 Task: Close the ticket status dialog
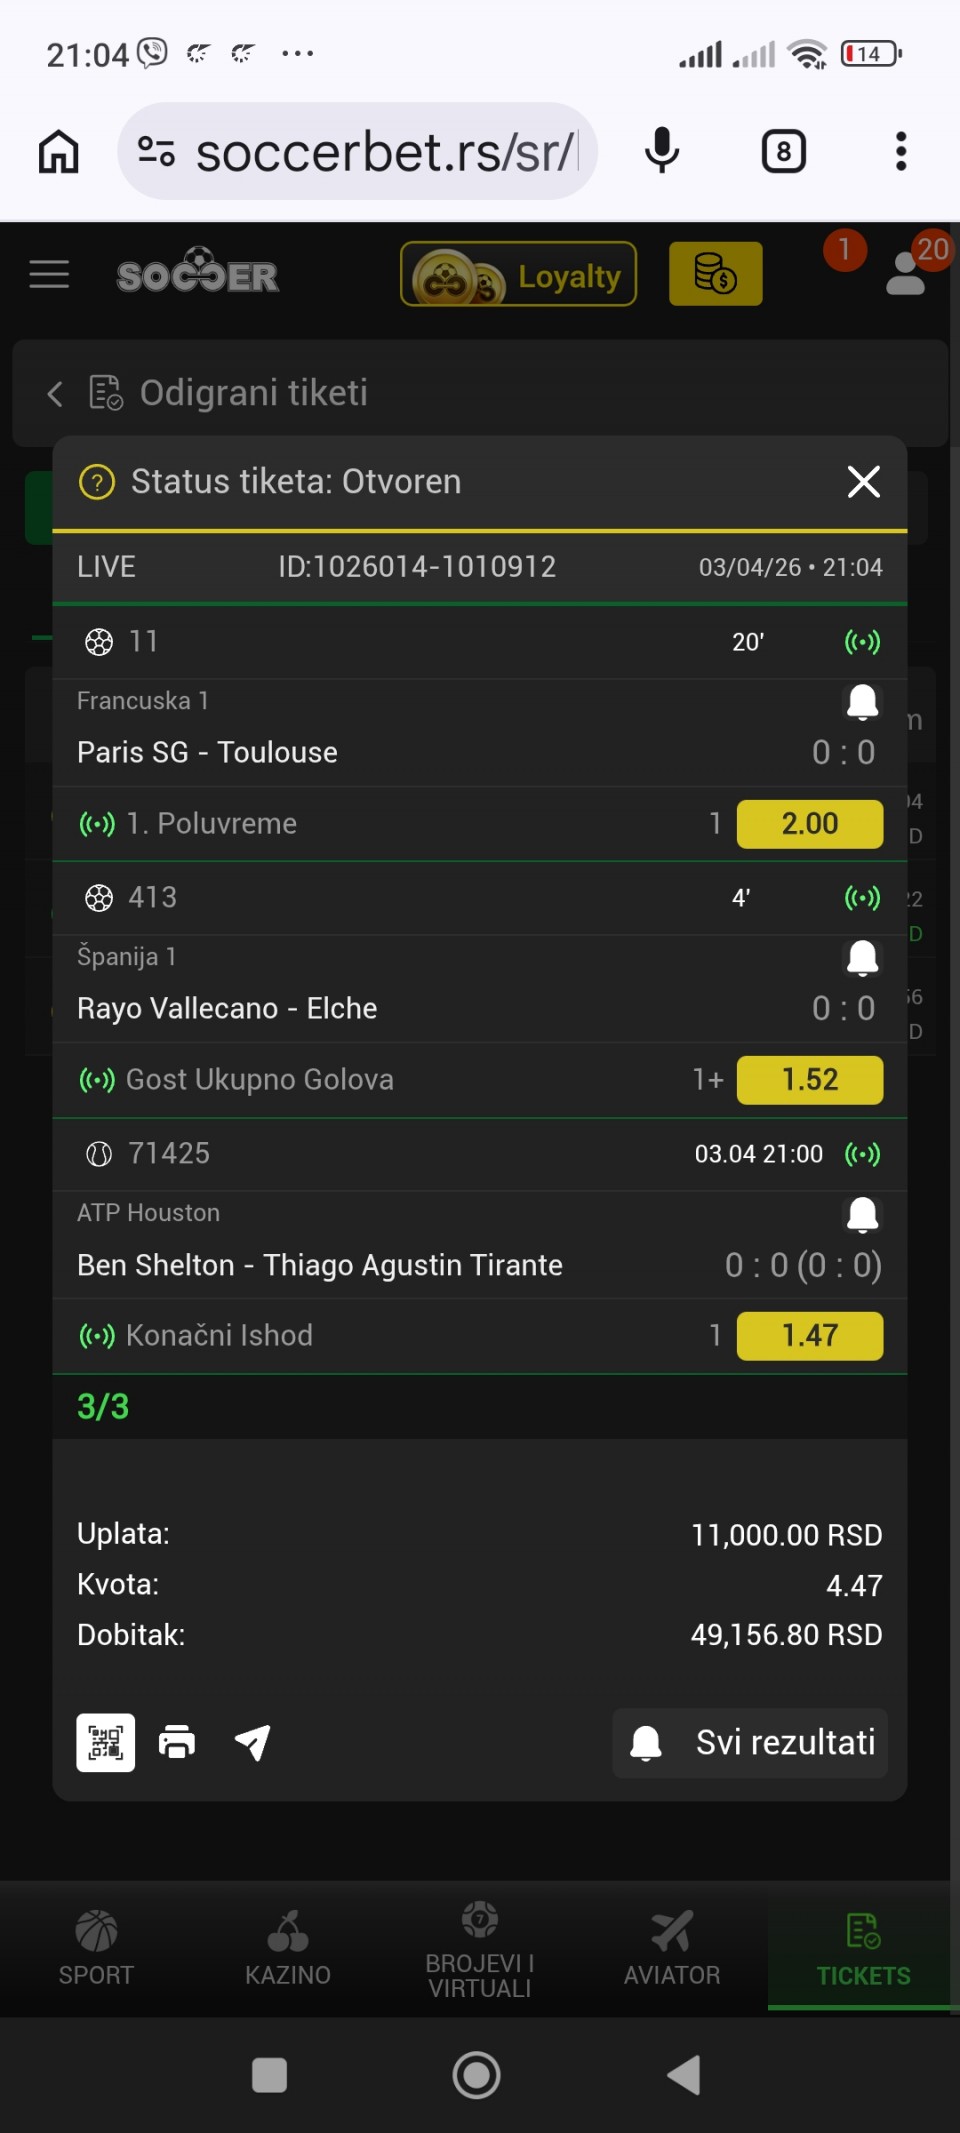pyautogui.click(x=863, y=482)
